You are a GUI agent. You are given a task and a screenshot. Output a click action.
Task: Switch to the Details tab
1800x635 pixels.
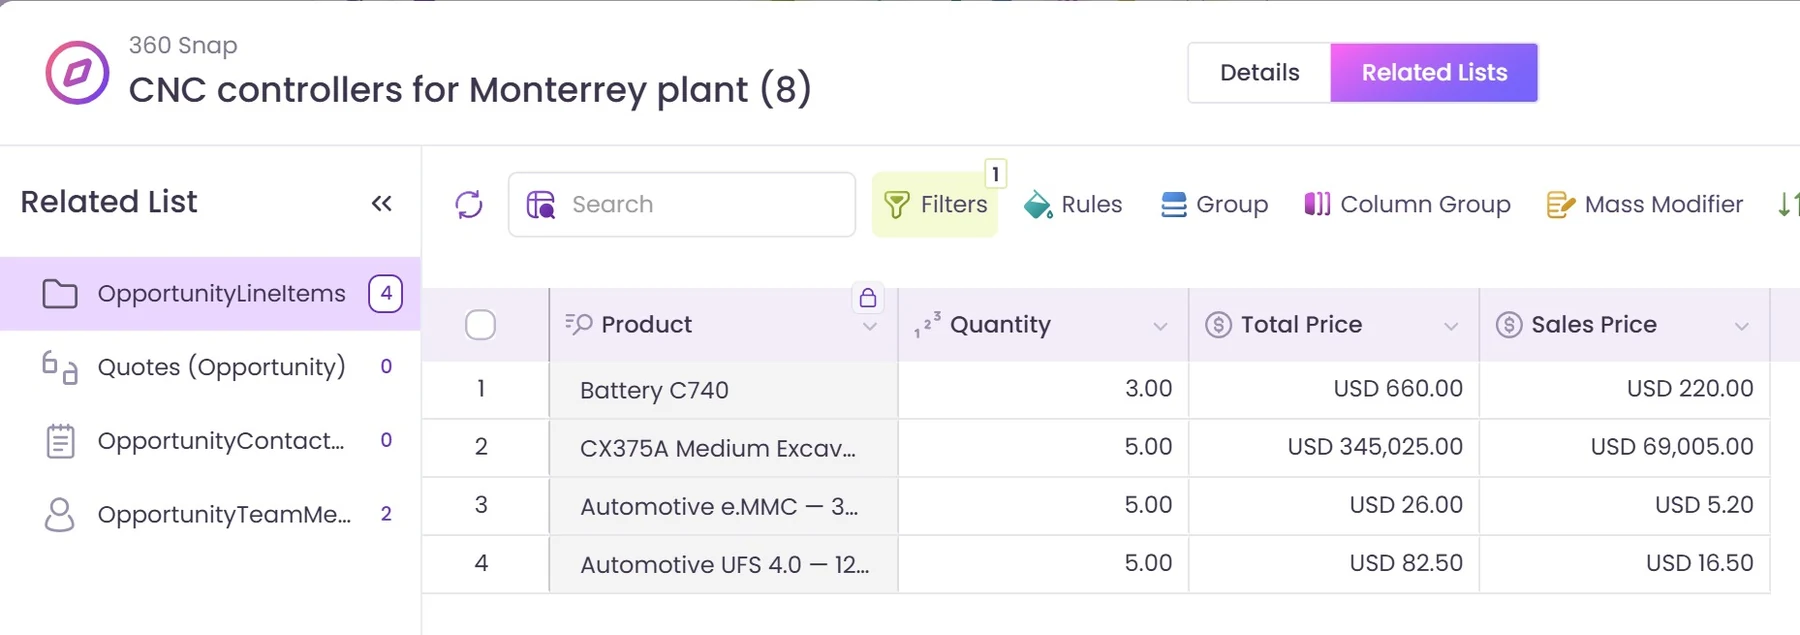tap(1260, 73)
